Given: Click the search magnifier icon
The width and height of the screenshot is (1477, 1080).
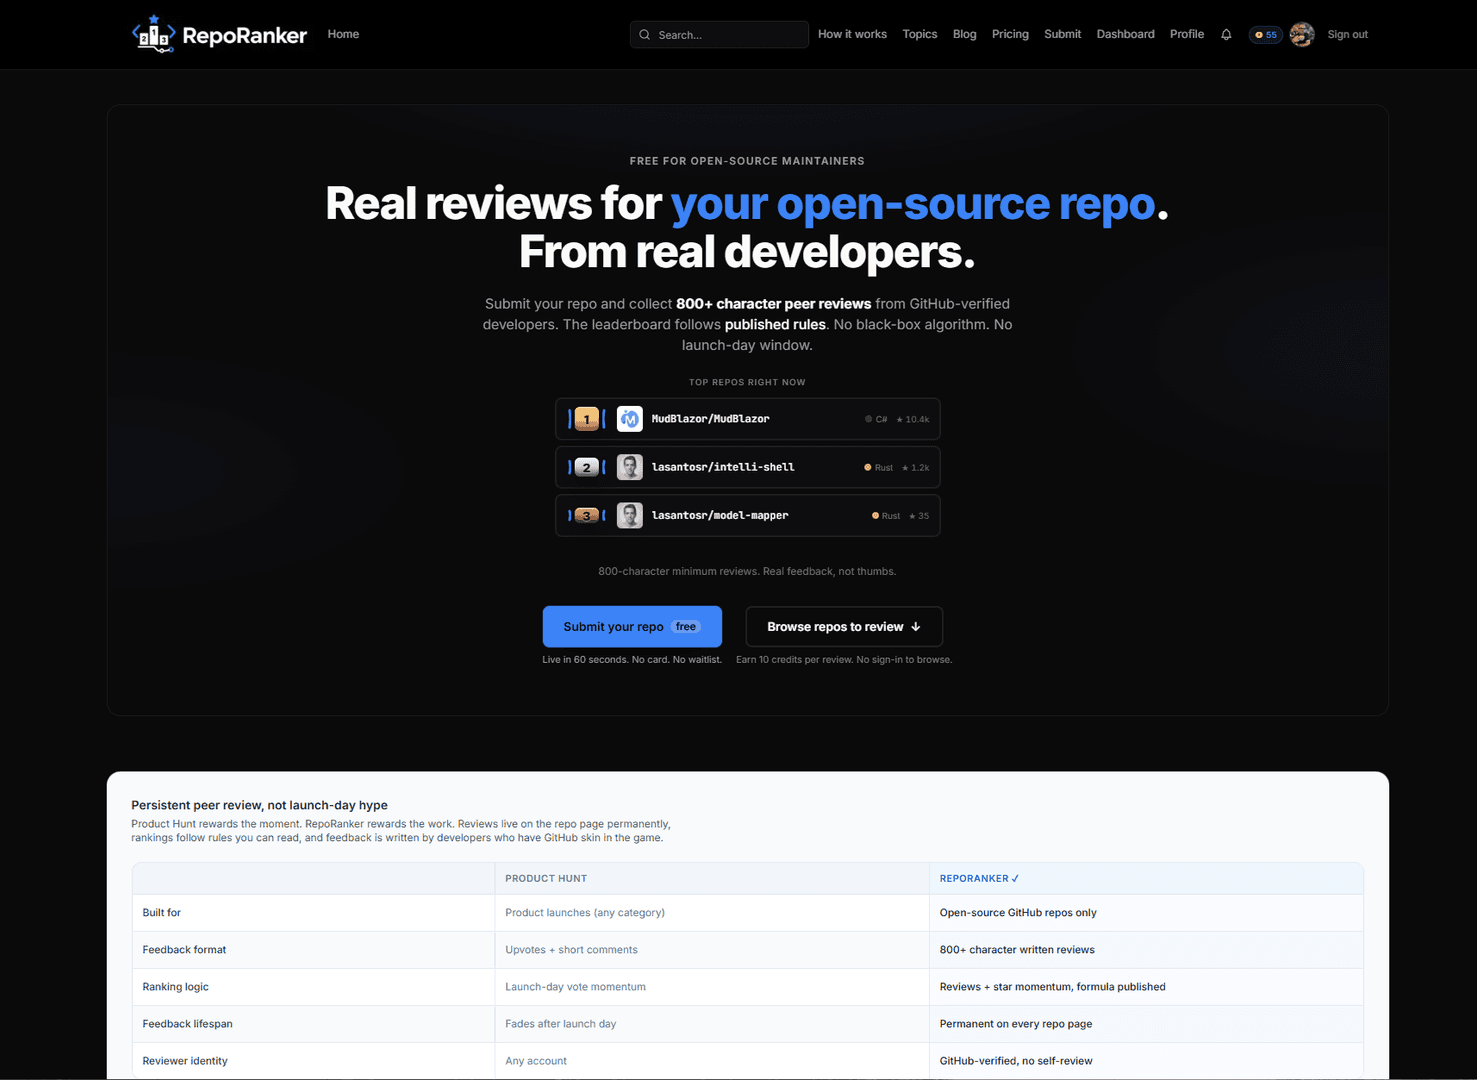Looking at the screenshot, I should (645, 35).
